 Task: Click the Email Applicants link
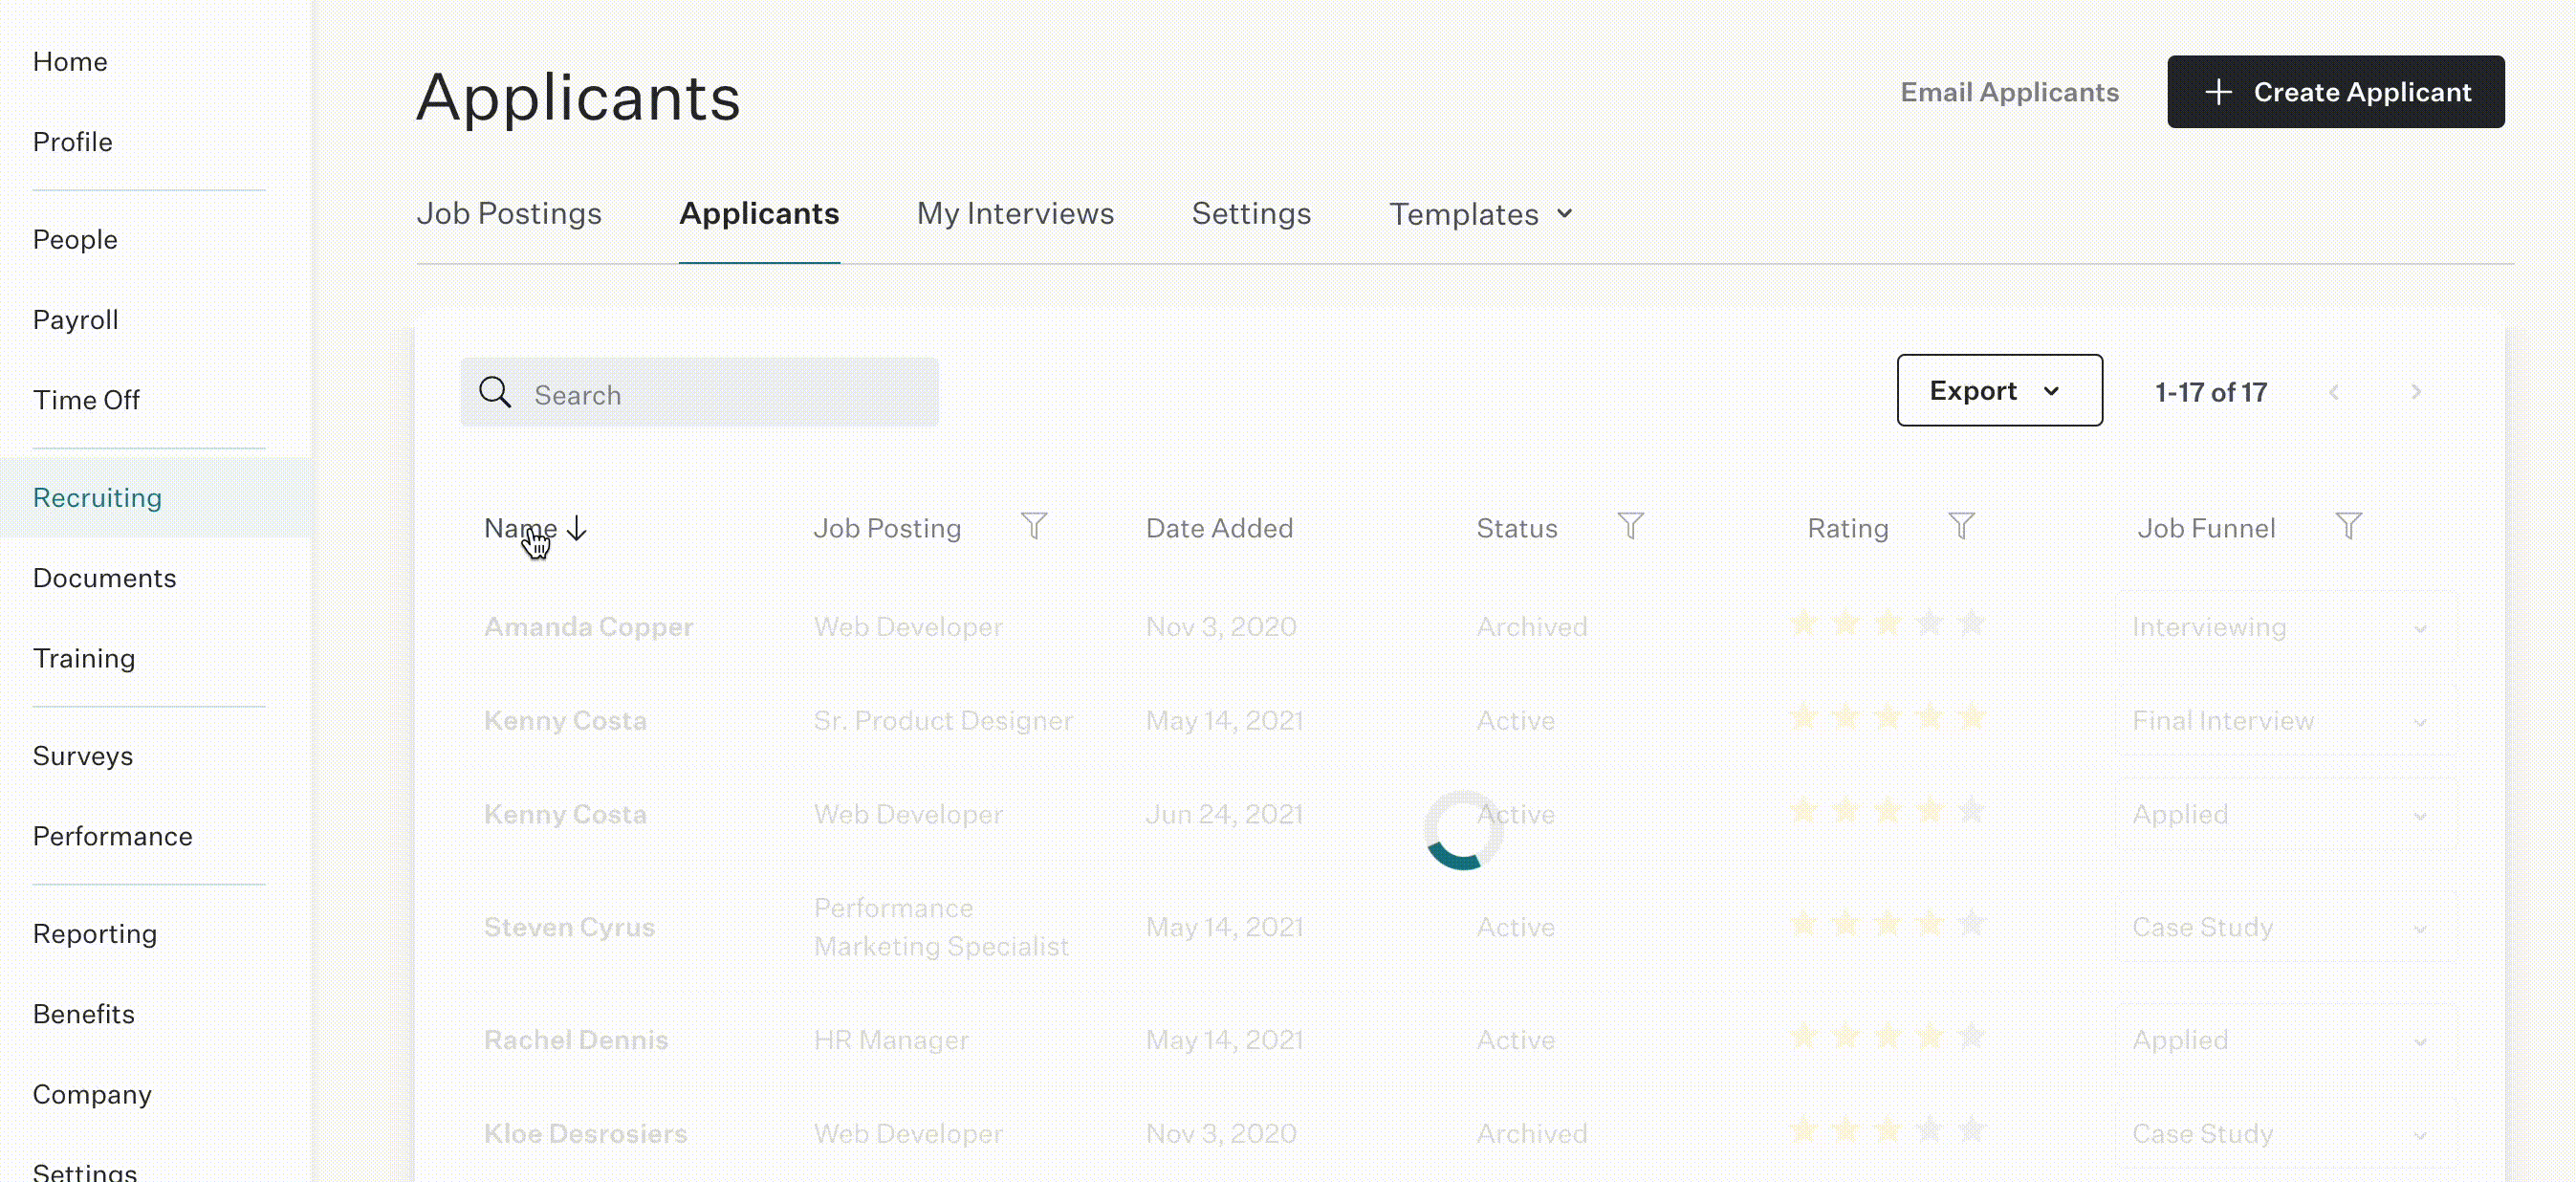pos(2009,92)
